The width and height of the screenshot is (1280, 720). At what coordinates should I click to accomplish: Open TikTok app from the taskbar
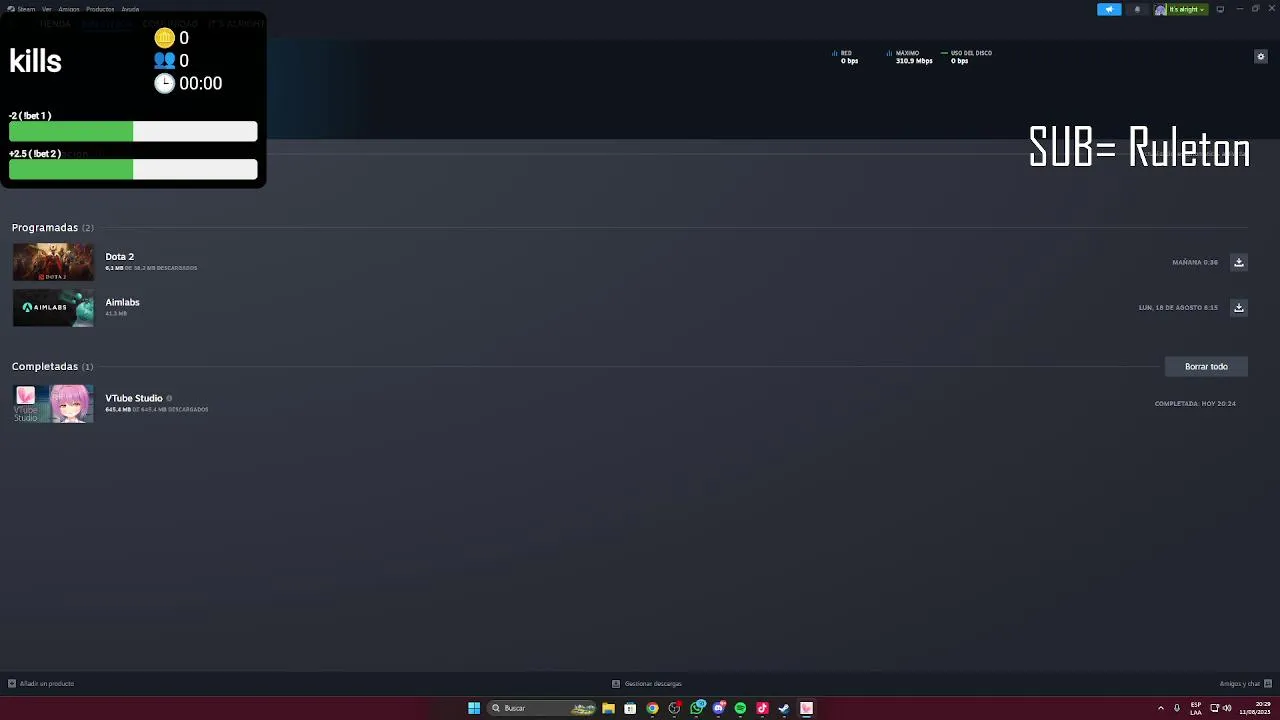pos(762,708)
